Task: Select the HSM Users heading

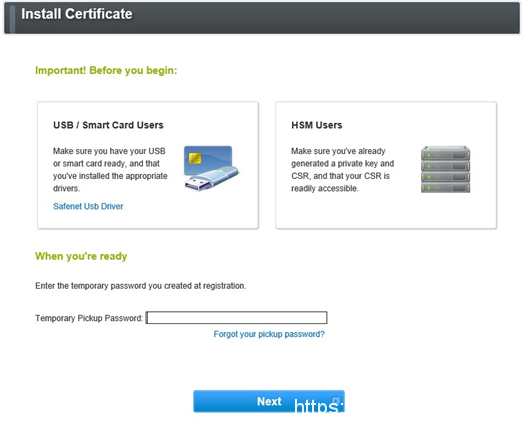Action: point(316,125)
